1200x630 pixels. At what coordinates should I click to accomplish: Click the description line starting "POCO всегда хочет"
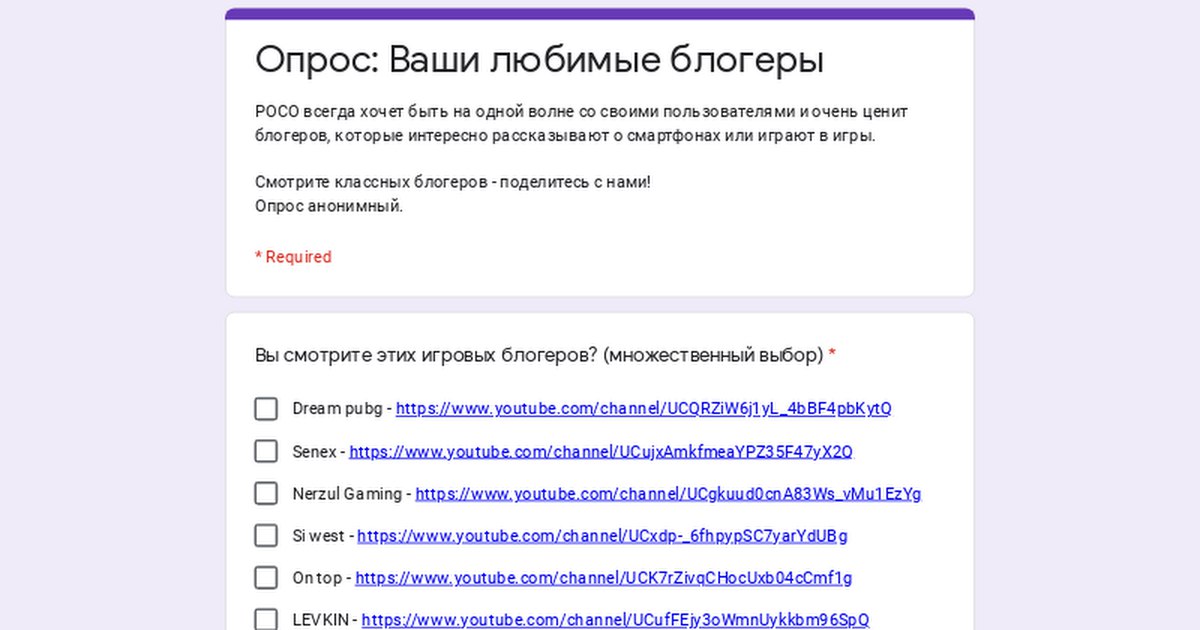click(582, 112)
